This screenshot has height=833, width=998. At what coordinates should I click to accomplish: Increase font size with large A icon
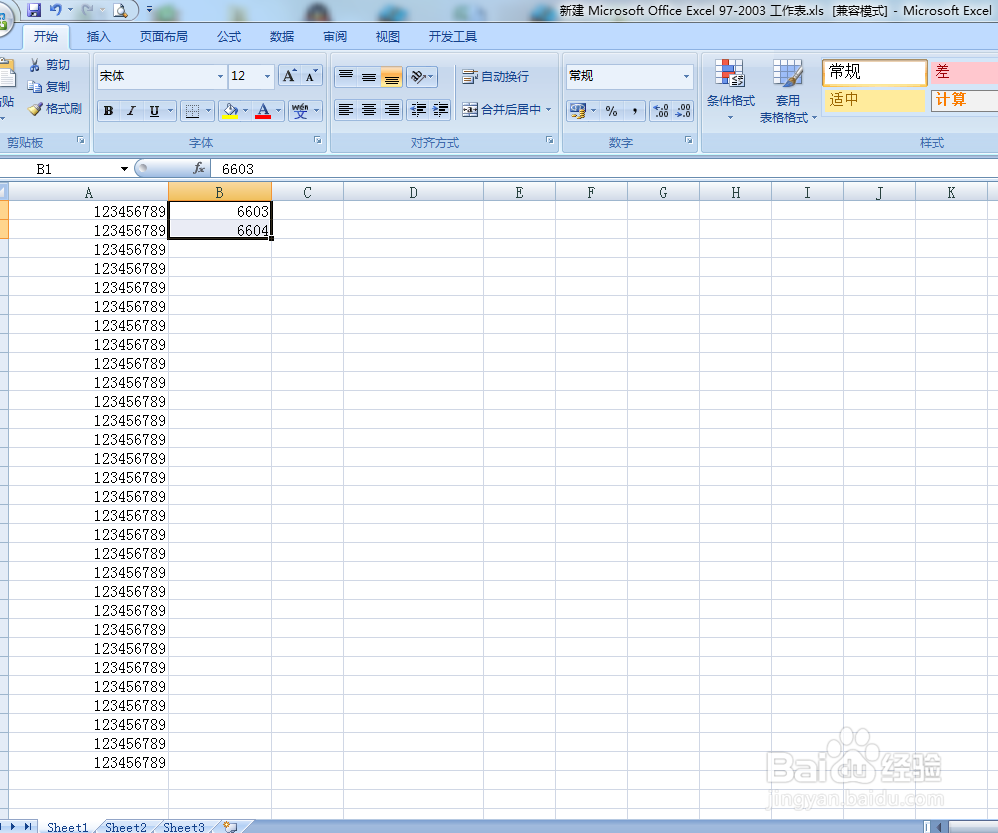[289, 76]
